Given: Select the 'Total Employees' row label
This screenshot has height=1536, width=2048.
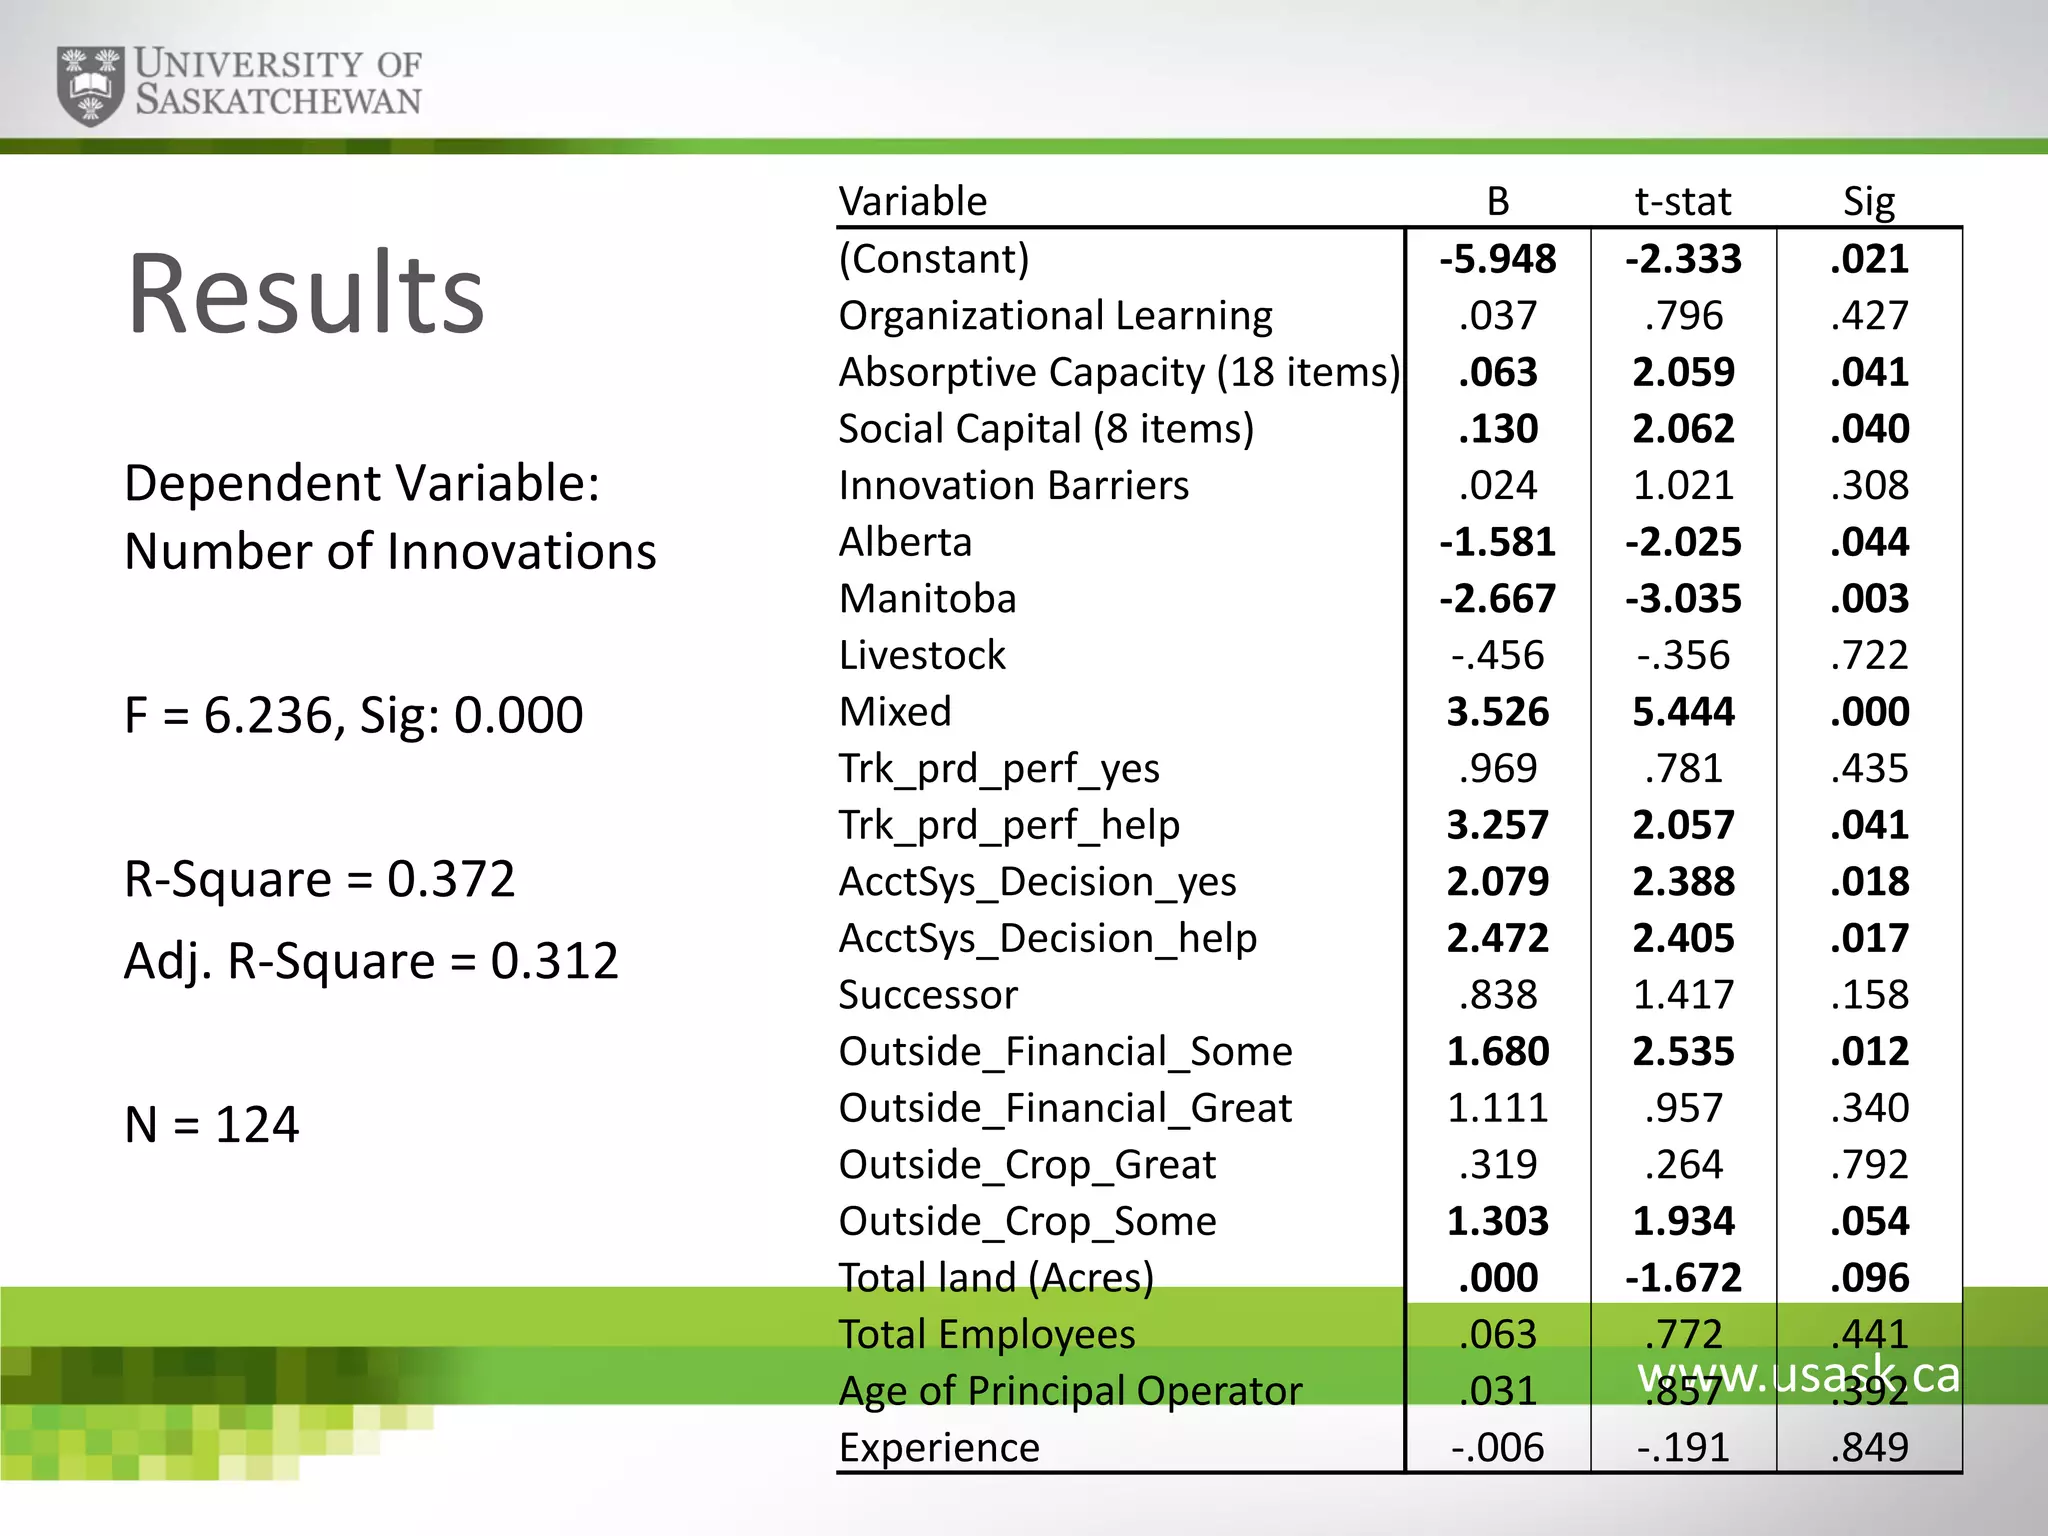Looking at the screenshot, I should pyautogui.click(x=987, y=1335).
